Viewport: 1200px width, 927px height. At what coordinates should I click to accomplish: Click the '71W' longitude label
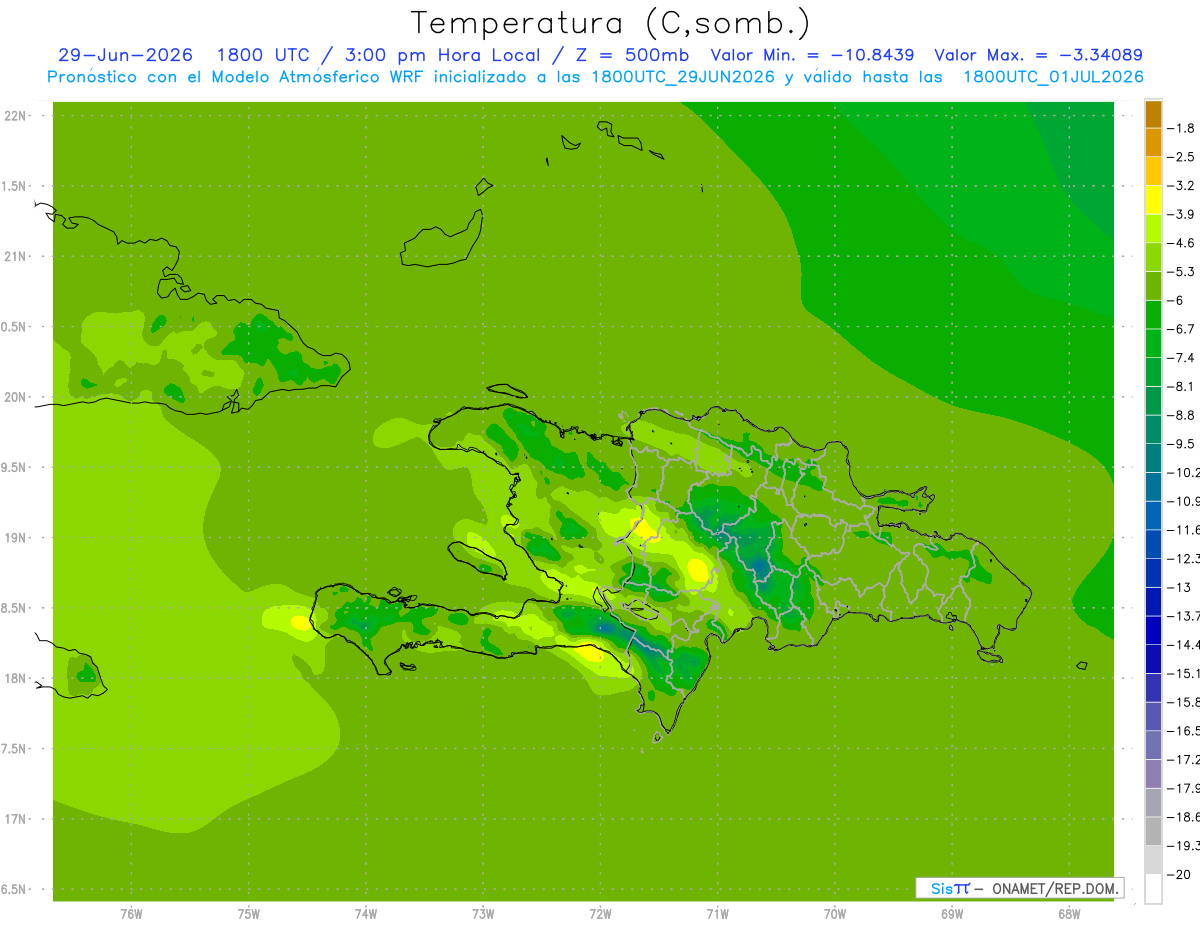[x=717, y=914]
